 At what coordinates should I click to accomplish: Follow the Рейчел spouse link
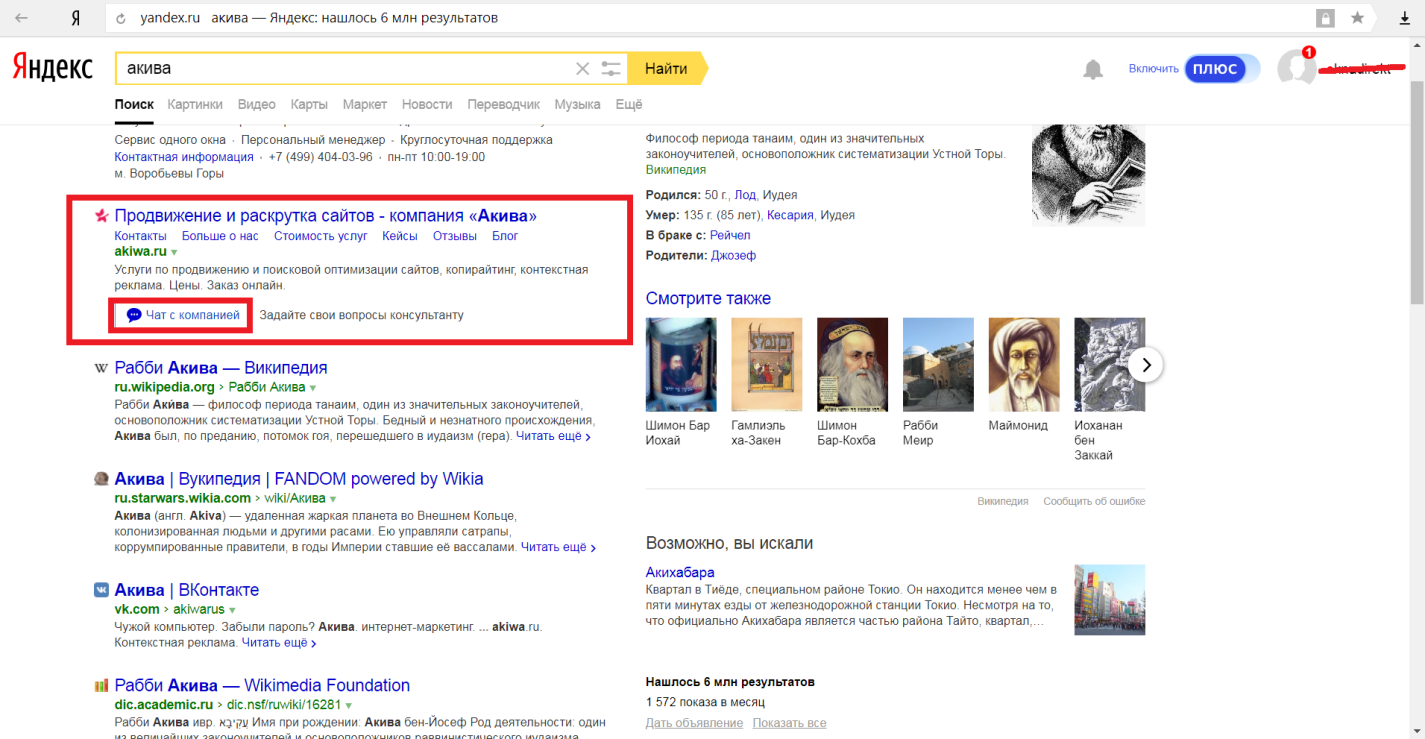click(x=730, y=235)
